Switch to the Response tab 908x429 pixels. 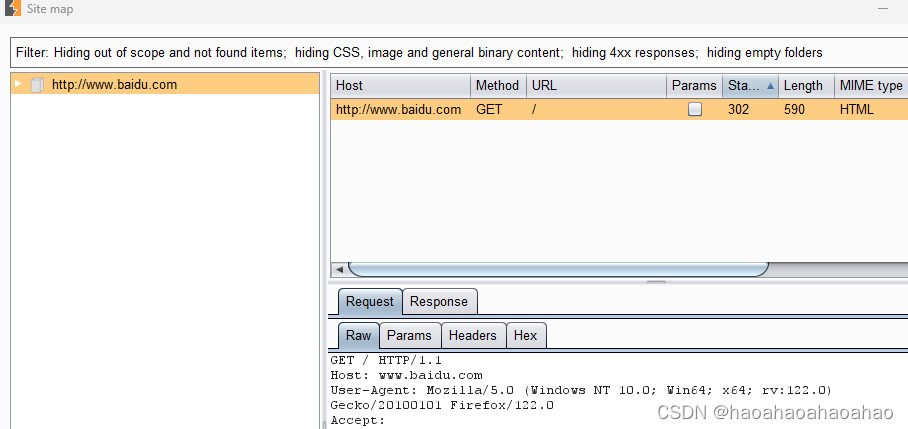coord(439,302)
